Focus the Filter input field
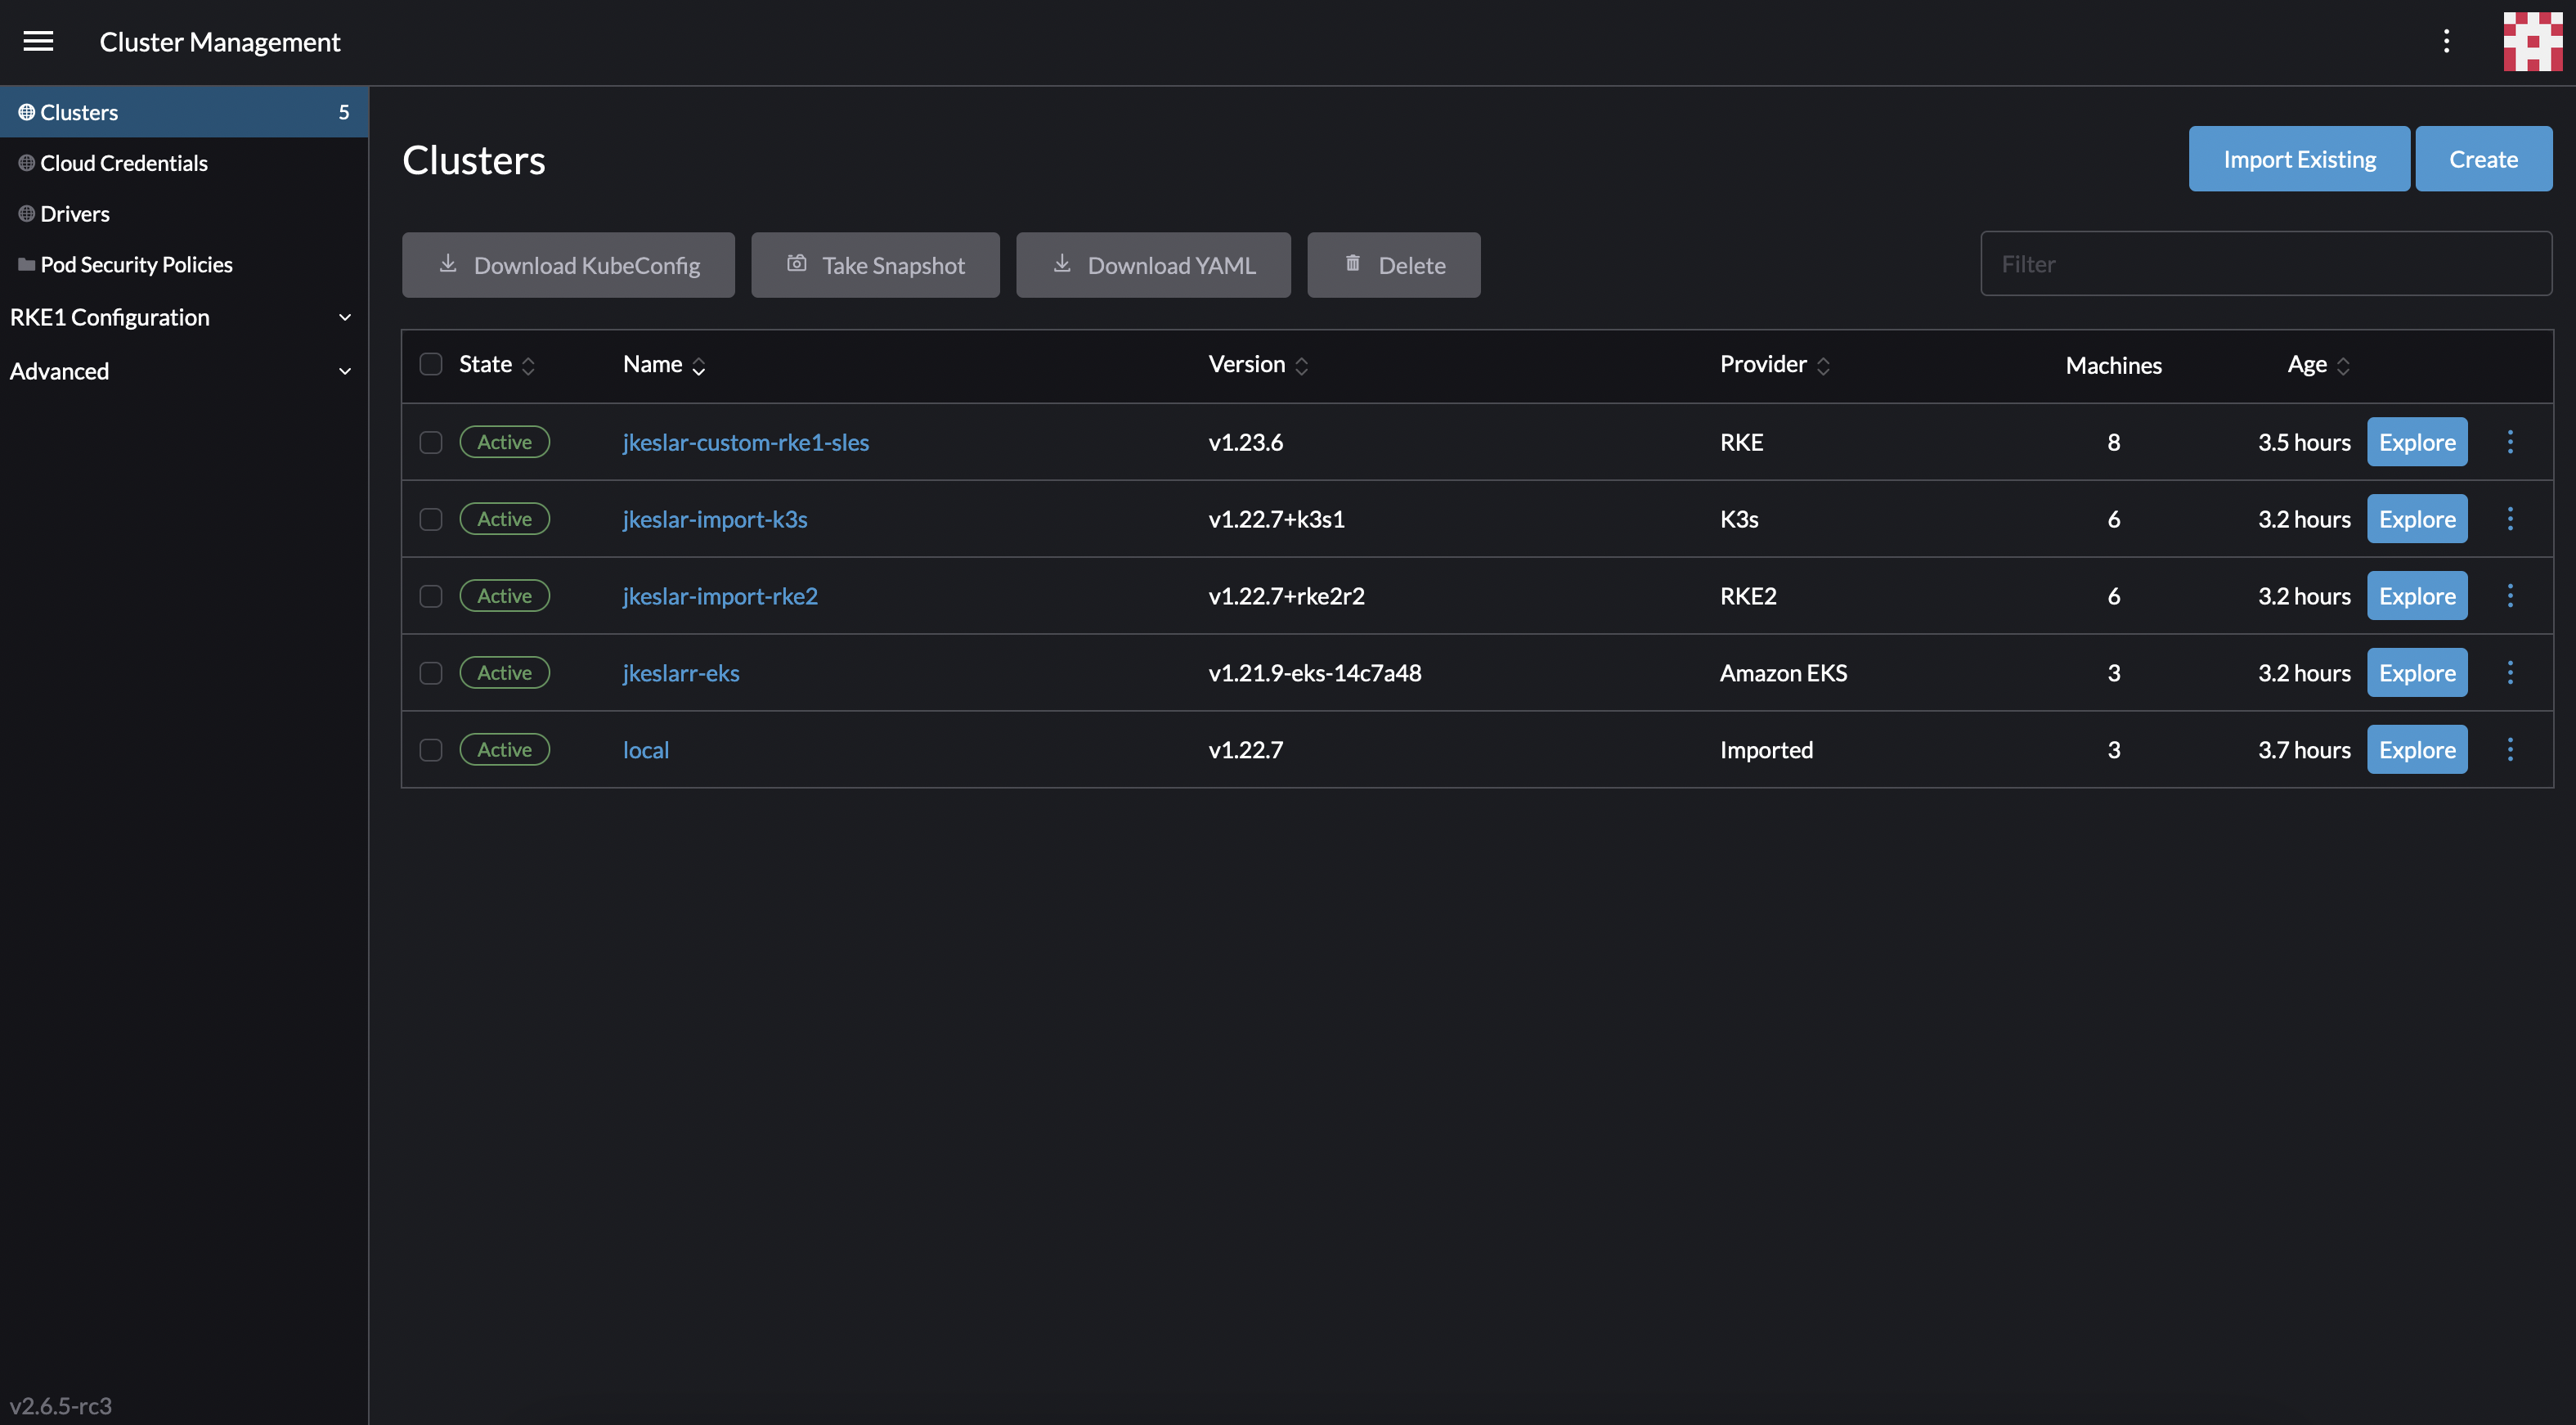The width and height of the screenshot is (2576, 1425). click(2266, 264)
